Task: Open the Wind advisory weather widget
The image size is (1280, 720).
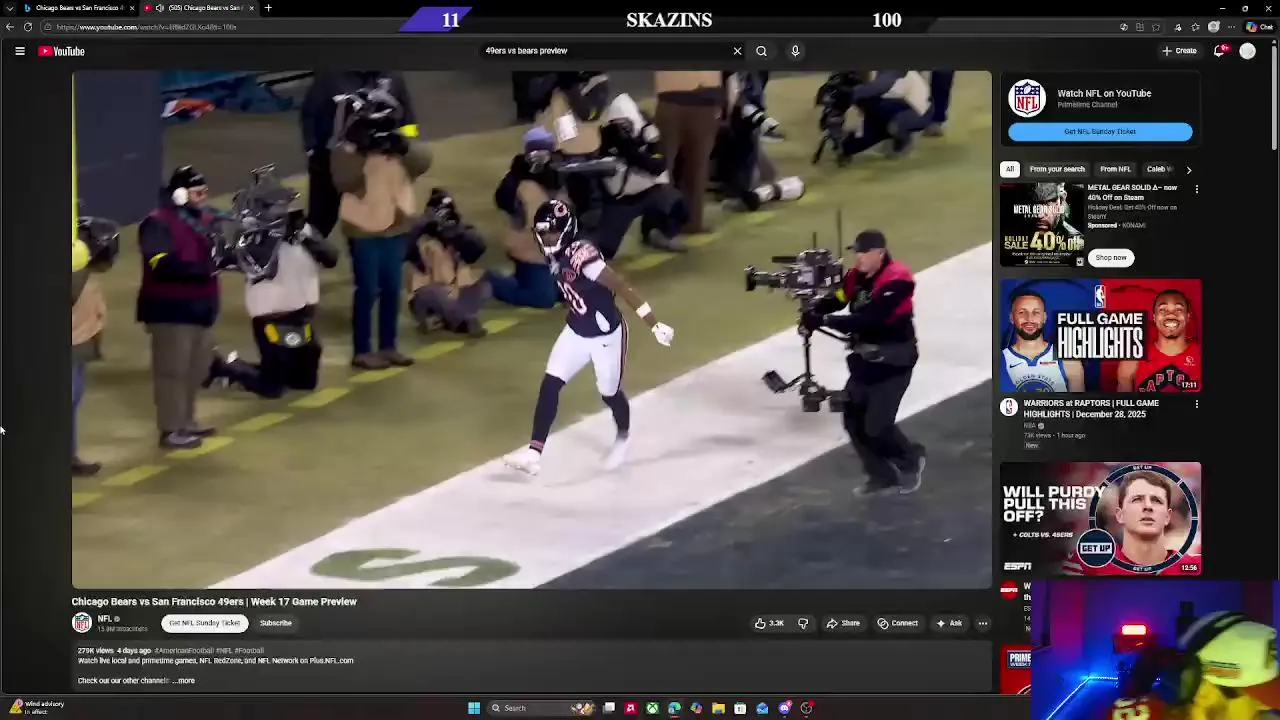Action: pyautogui.click(x=36, y=708)
